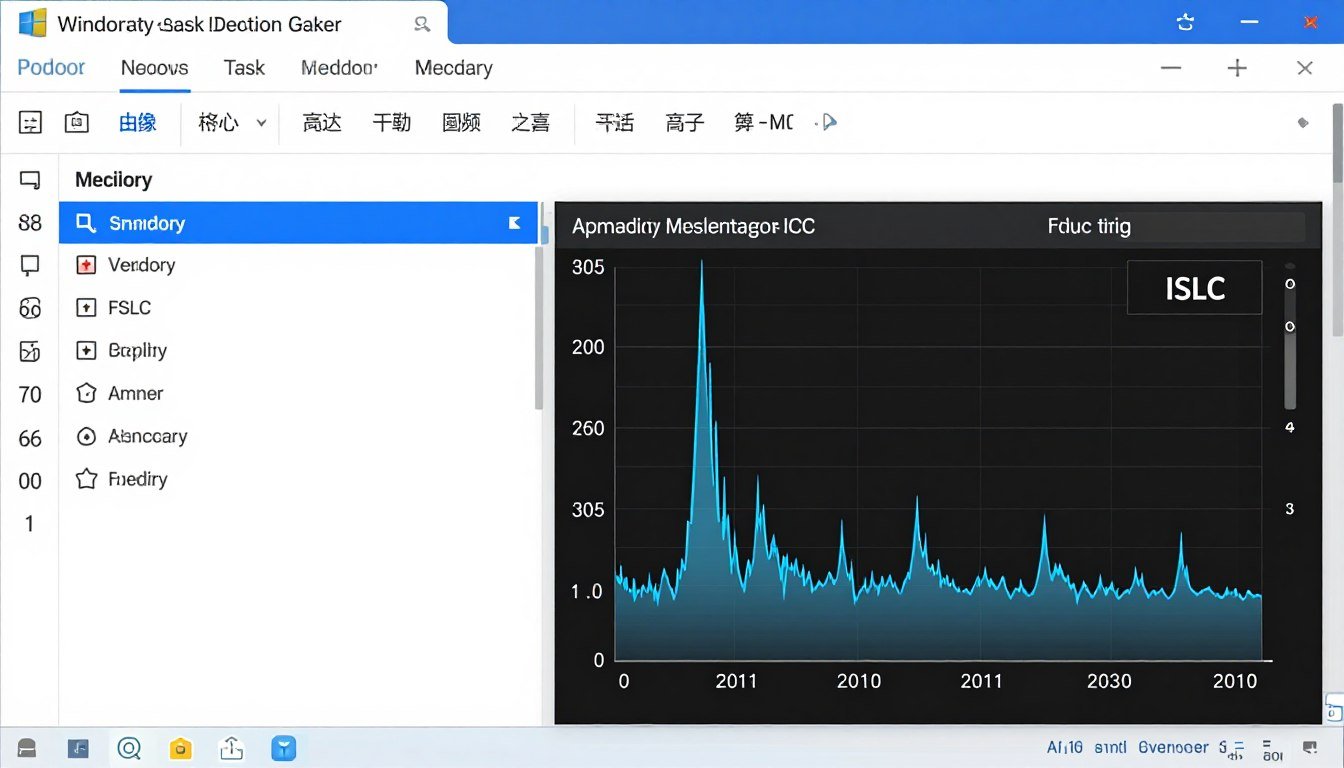Click the 高达 toolbar button
The width and height of the screenshot is (1344, 768).
(322, 121)
